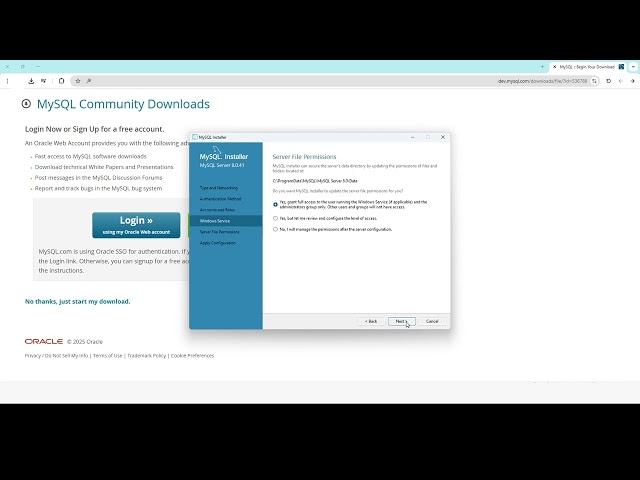Select 'No, I will manage the permissions' option
640x480 pixels.
pos(276,229)
